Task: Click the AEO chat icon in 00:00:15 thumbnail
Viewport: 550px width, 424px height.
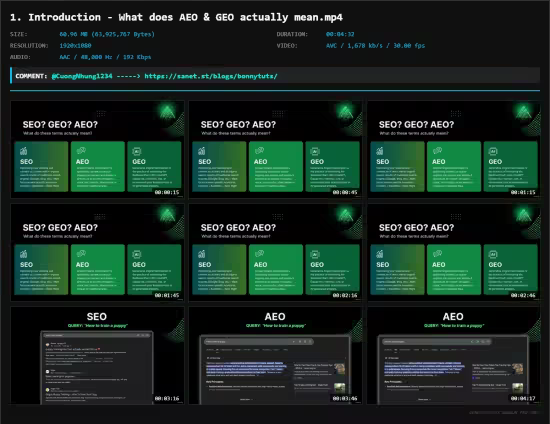Action: [x=81, y=151]
